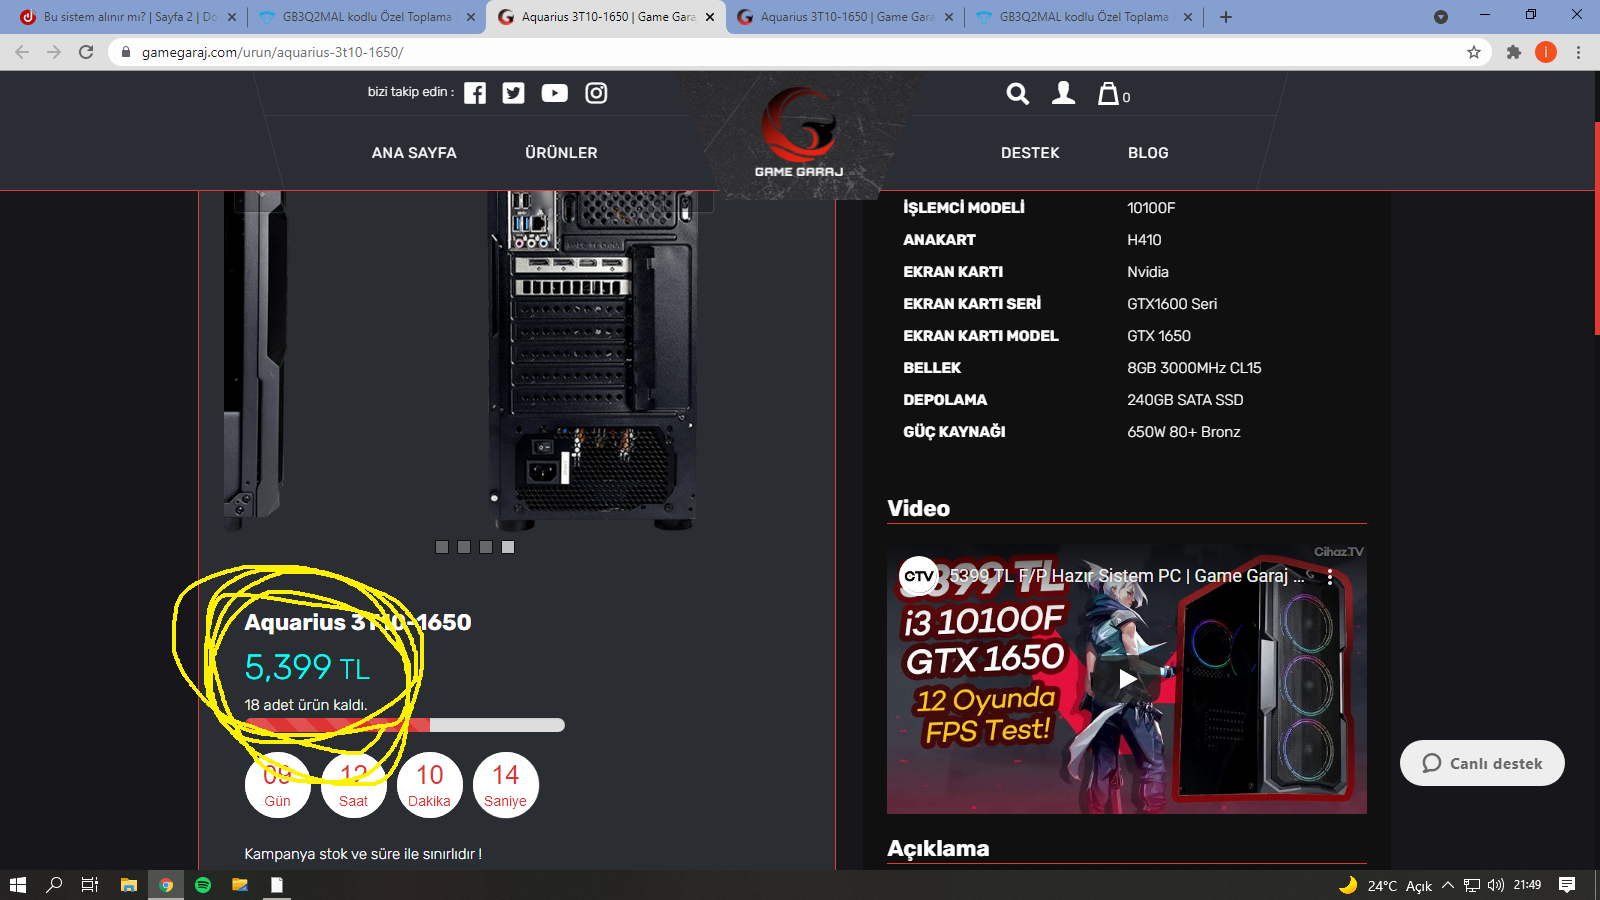1600x900 pixels.
Task: Open the Chrome profile avatar
Action: [x=1546, y=52]
